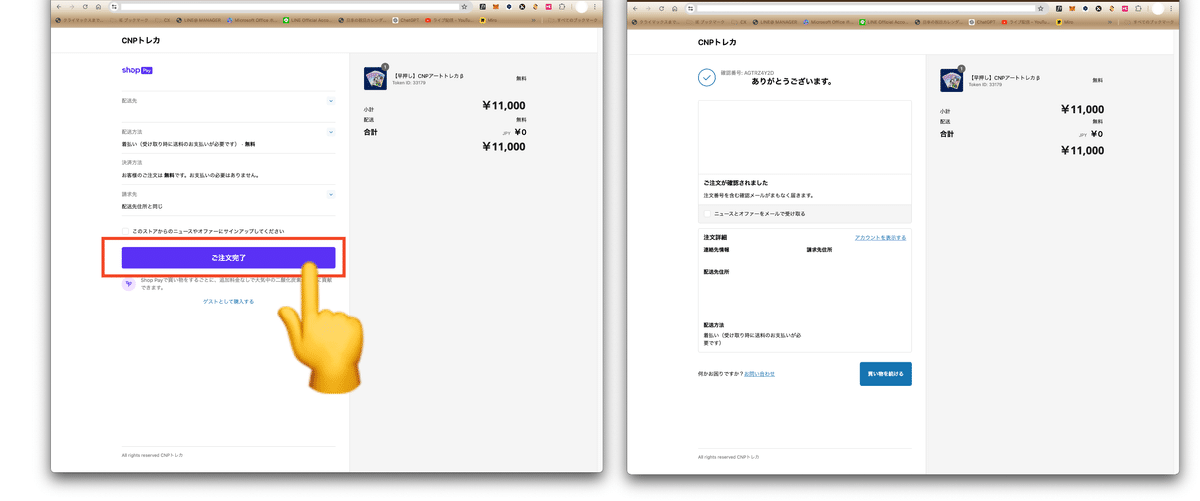
Task: Click the order confirmation map area in right window
Action: pos(805,137)
